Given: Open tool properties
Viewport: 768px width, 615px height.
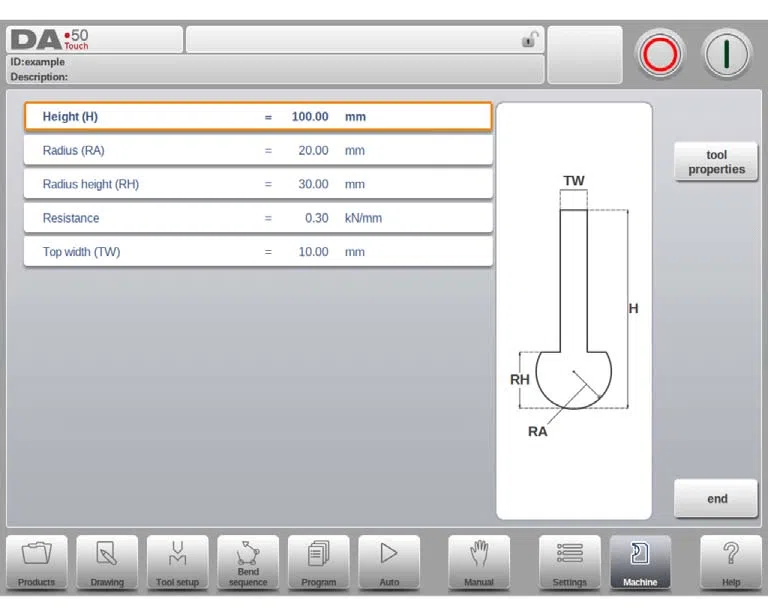Looking at the screenshot, I should (x=716, y=162).
